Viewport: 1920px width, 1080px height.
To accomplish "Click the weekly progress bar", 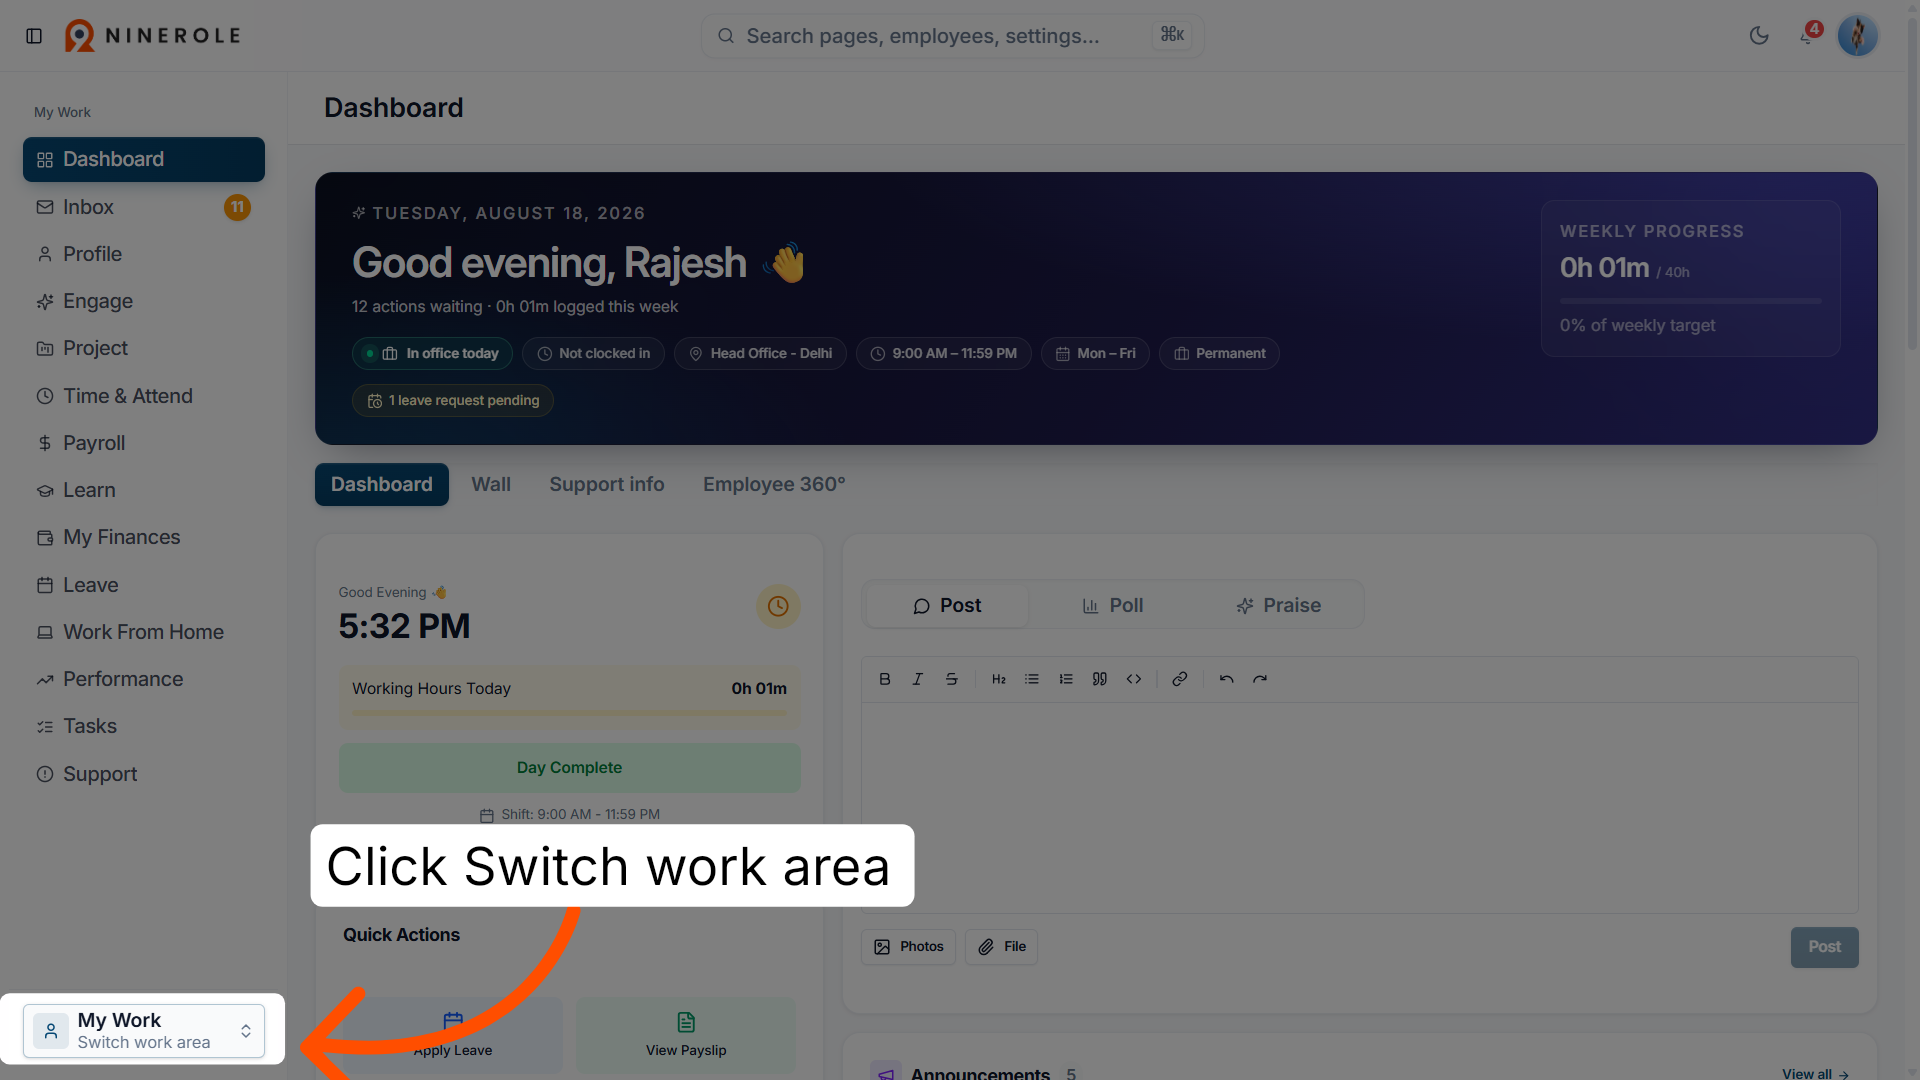I will [1690, 301].
